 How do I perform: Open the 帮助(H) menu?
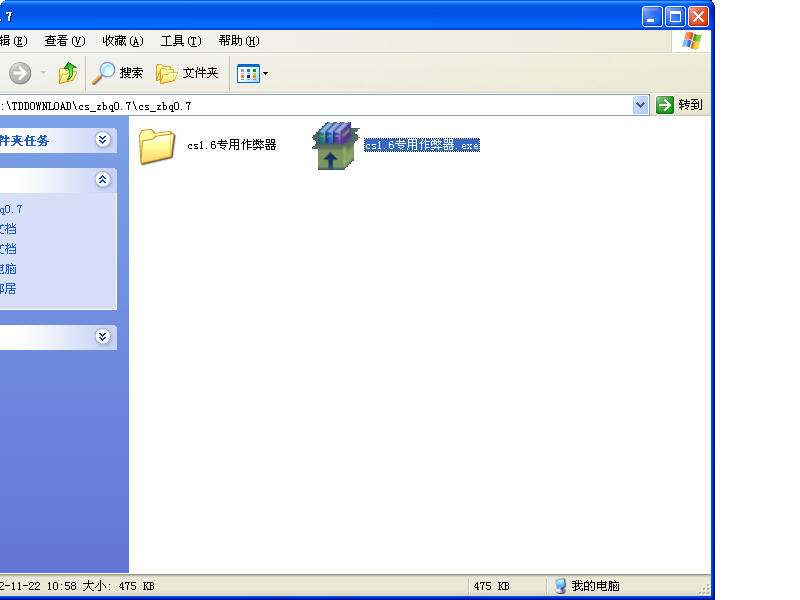click(238, 41)
